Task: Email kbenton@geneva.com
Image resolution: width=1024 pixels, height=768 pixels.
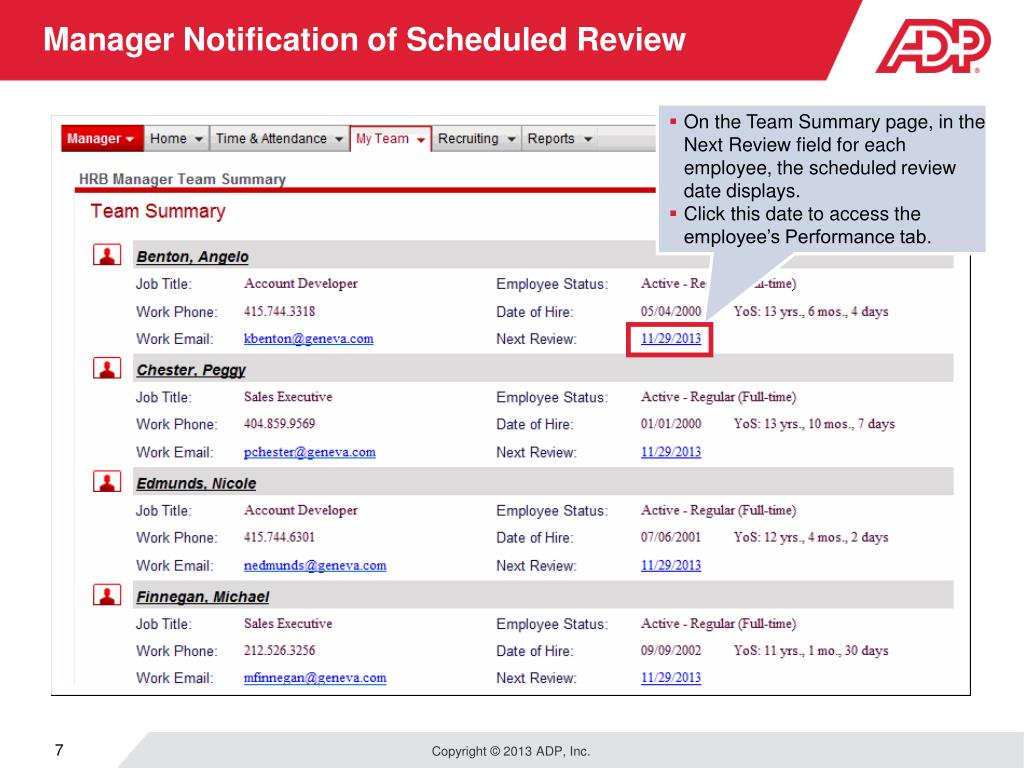Action: click(308, 339)
